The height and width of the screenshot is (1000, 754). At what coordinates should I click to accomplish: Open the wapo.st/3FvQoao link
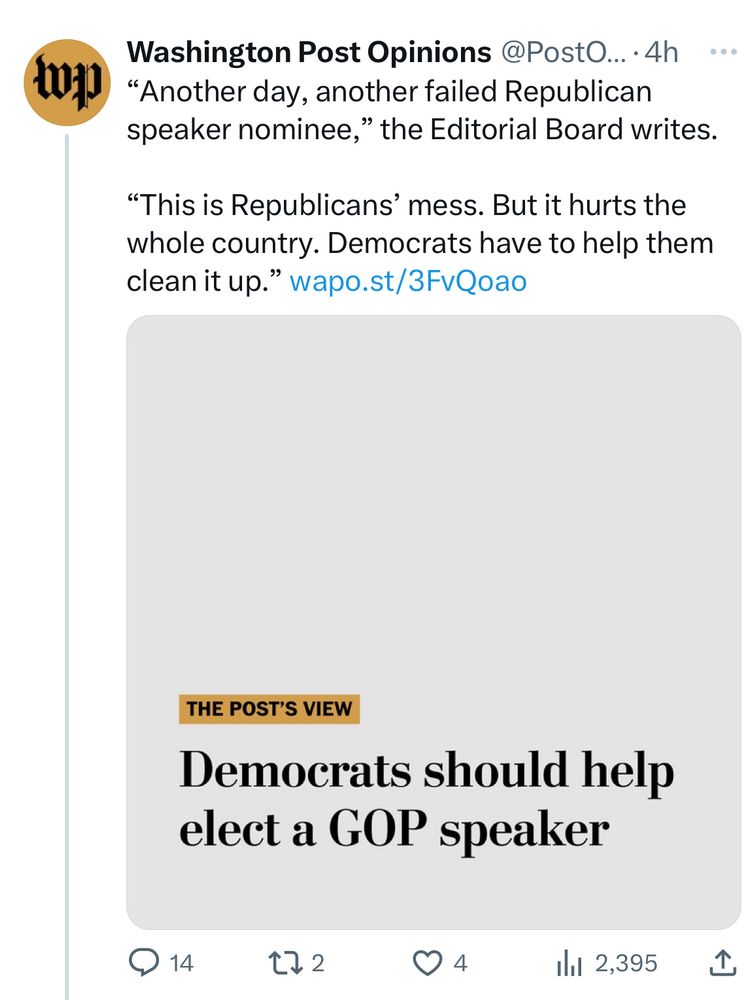(408, 281)
